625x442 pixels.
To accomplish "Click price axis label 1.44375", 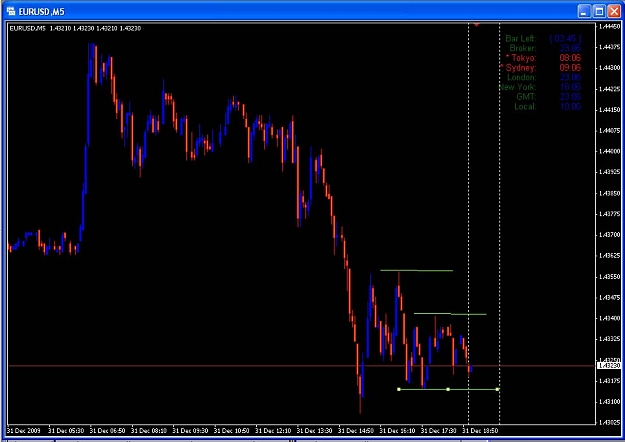I will coord(609,47).
